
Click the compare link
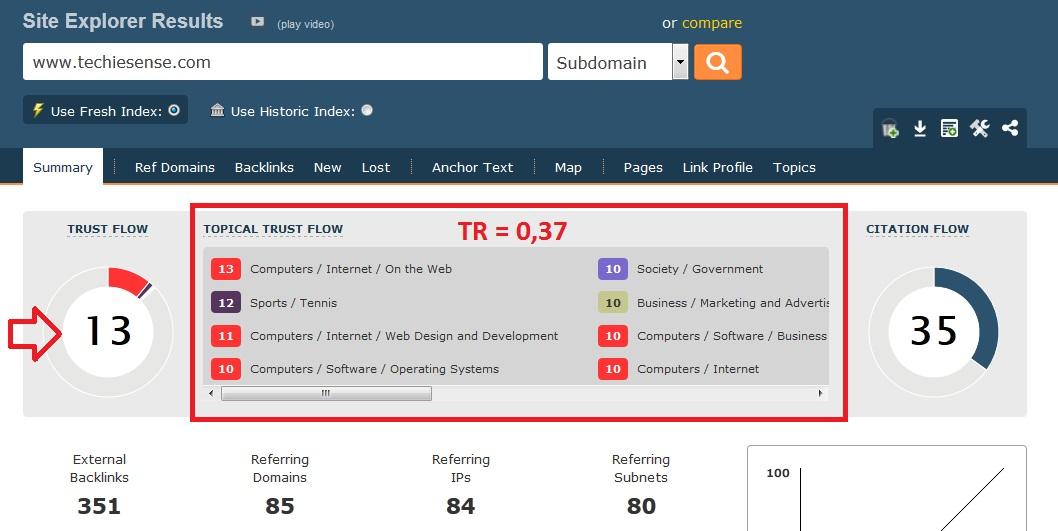[x=712, y=23]
